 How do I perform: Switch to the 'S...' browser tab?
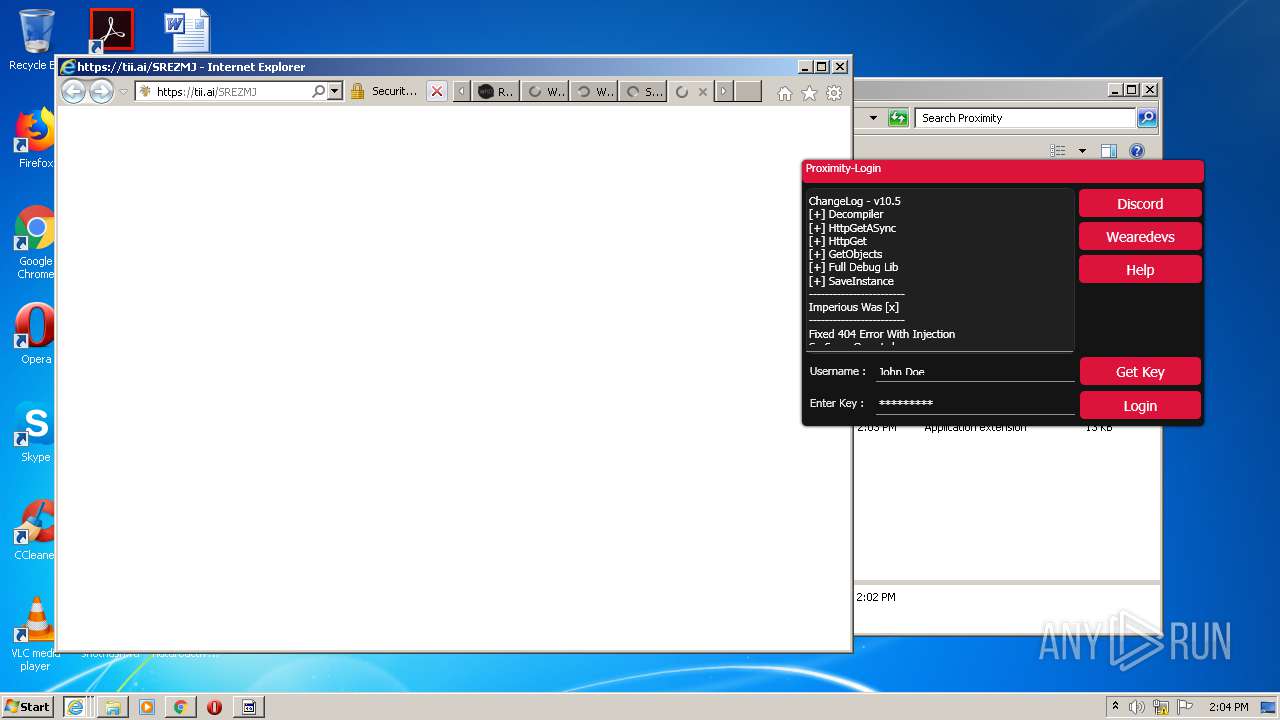642,92
